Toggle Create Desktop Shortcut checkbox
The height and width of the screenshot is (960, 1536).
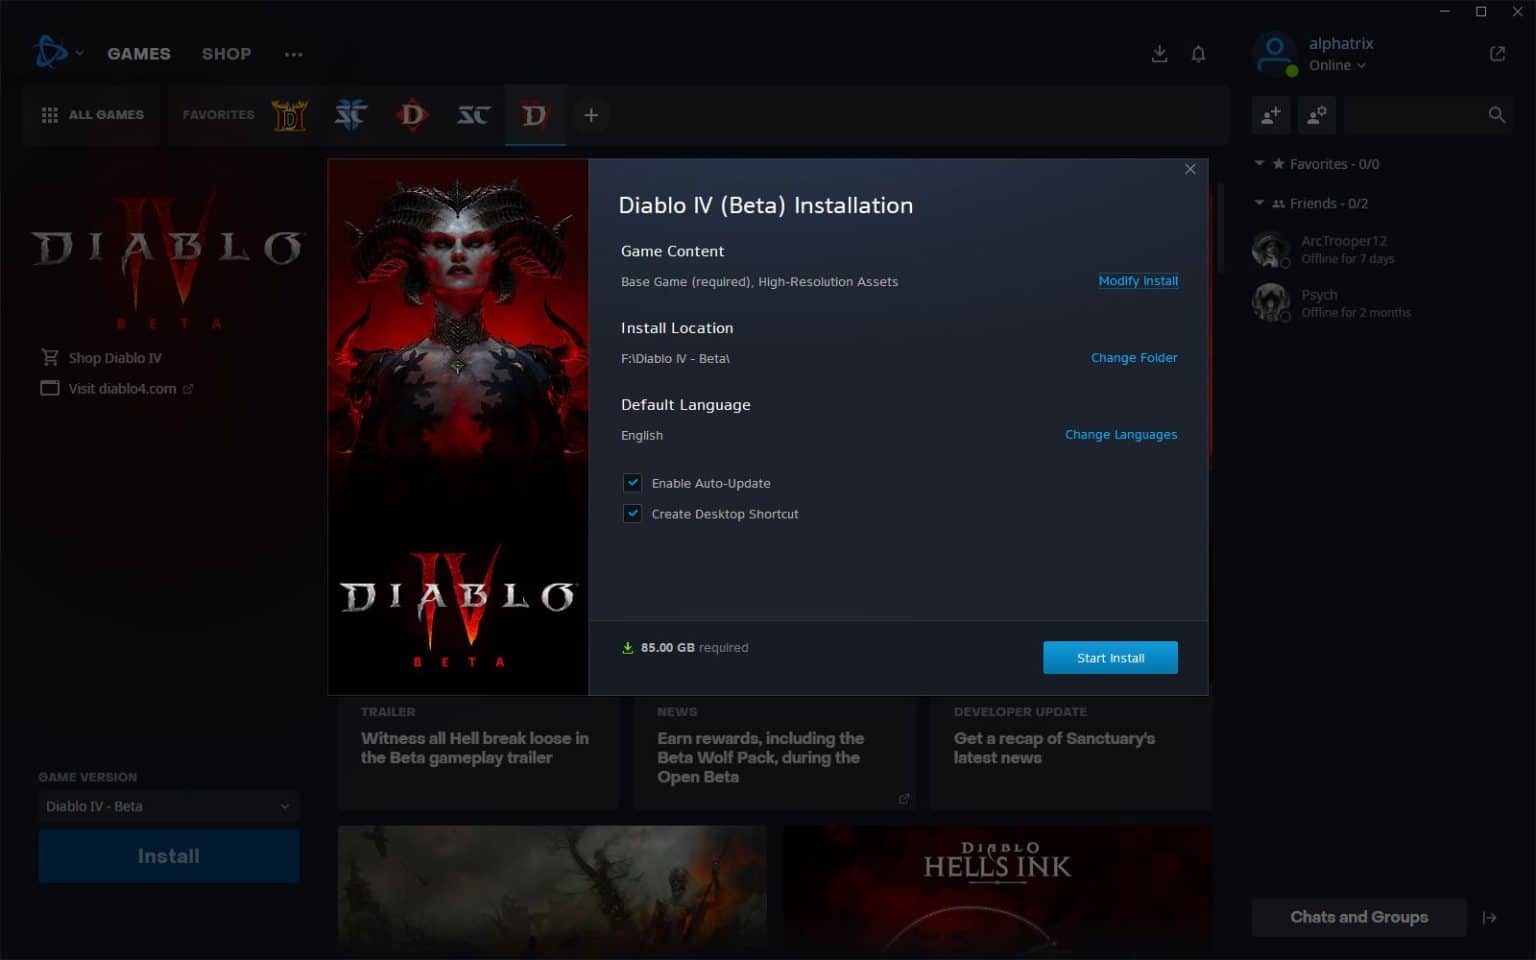[632, 514]
